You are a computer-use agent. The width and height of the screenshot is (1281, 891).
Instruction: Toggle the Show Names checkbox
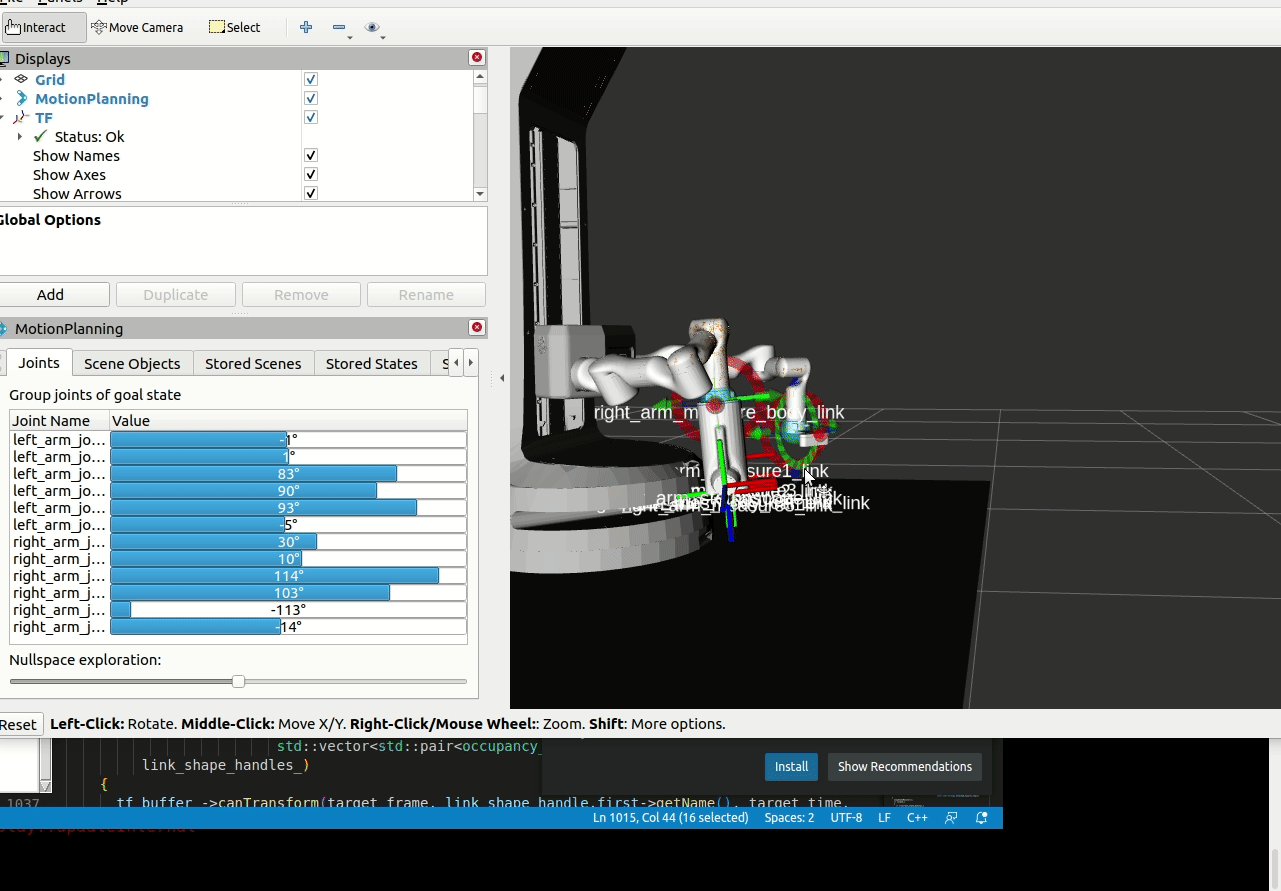pyautogui.click(x=310, y=155)
